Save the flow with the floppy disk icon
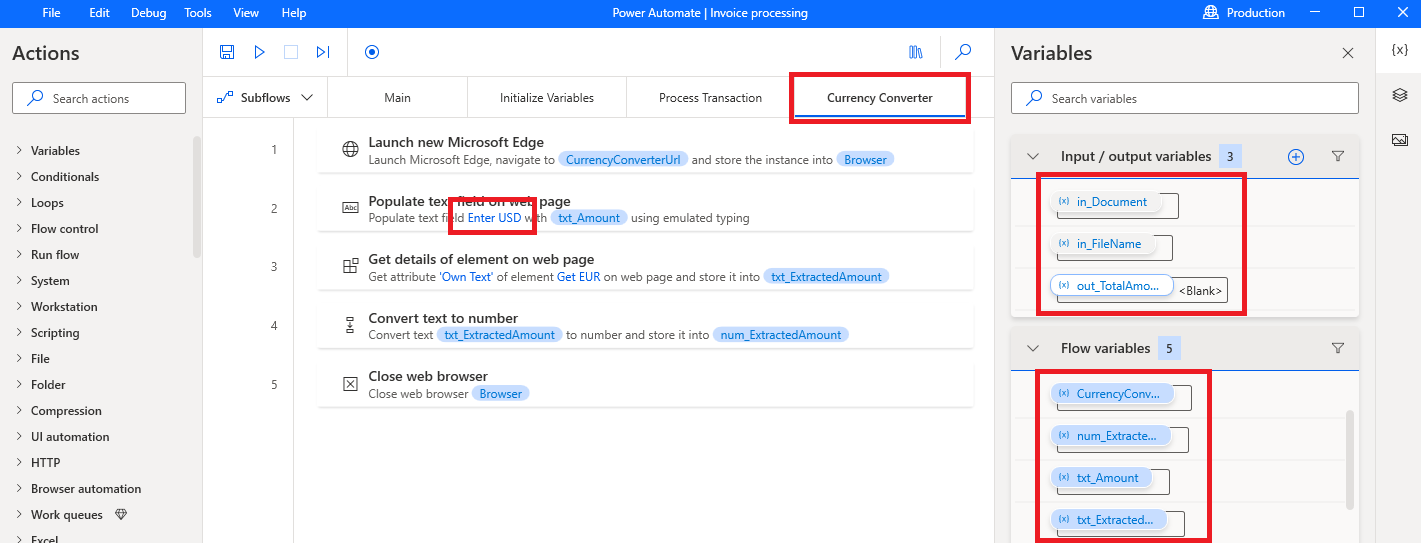The height and width of the screenshot is (543, 1421). 227,52
